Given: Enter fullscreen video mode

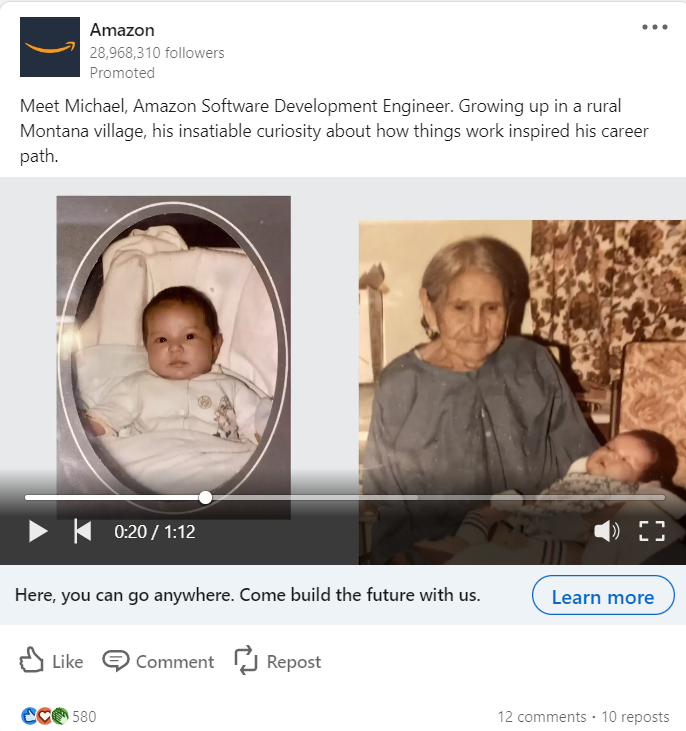Looking at the screenshot, I should coord(651,531).
